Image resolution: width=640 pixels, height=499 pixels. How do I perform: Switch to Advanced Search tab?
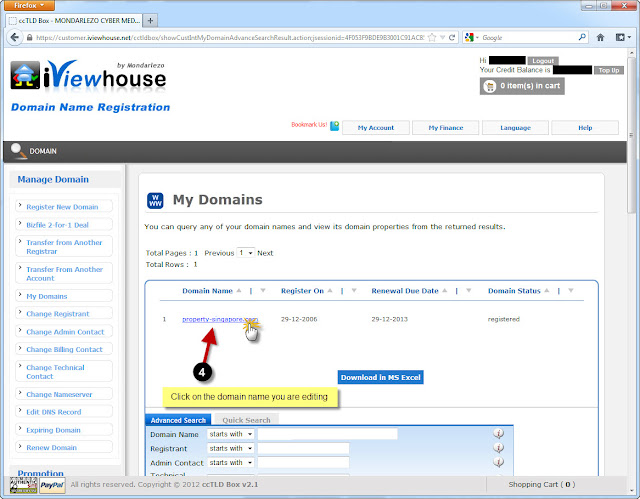point(178,420)
